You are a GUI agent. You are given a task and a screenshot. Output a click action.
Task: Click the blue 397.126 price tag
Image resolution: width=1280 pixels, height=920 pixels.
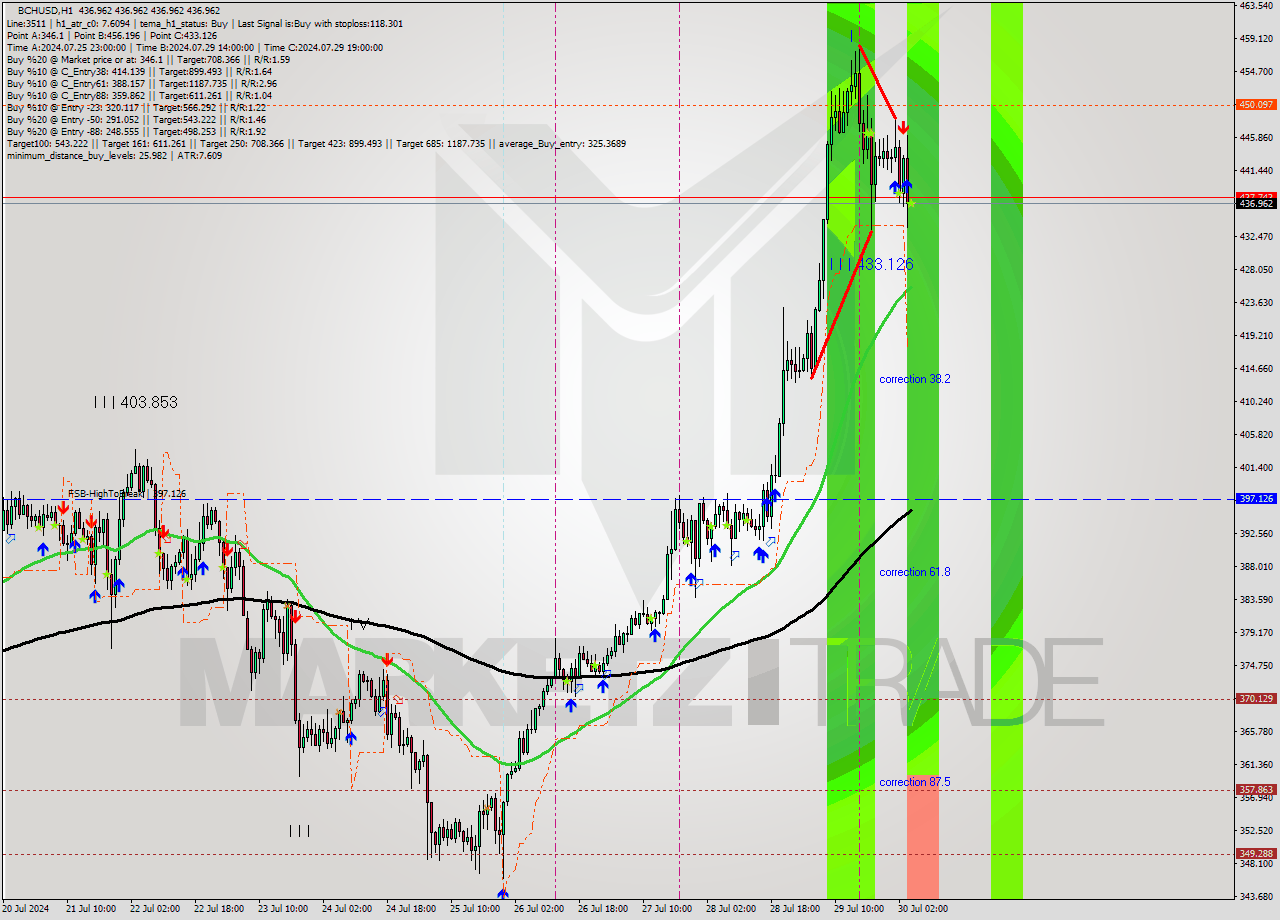tap(1256, 498)
